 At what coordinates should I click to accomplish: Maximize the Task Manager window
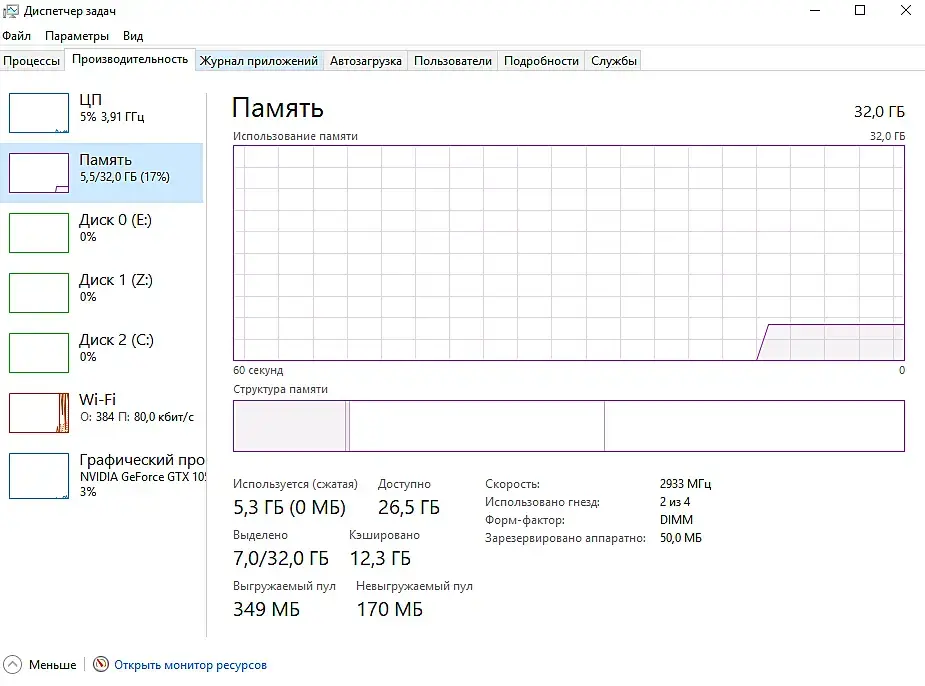(x=860, y=11)
